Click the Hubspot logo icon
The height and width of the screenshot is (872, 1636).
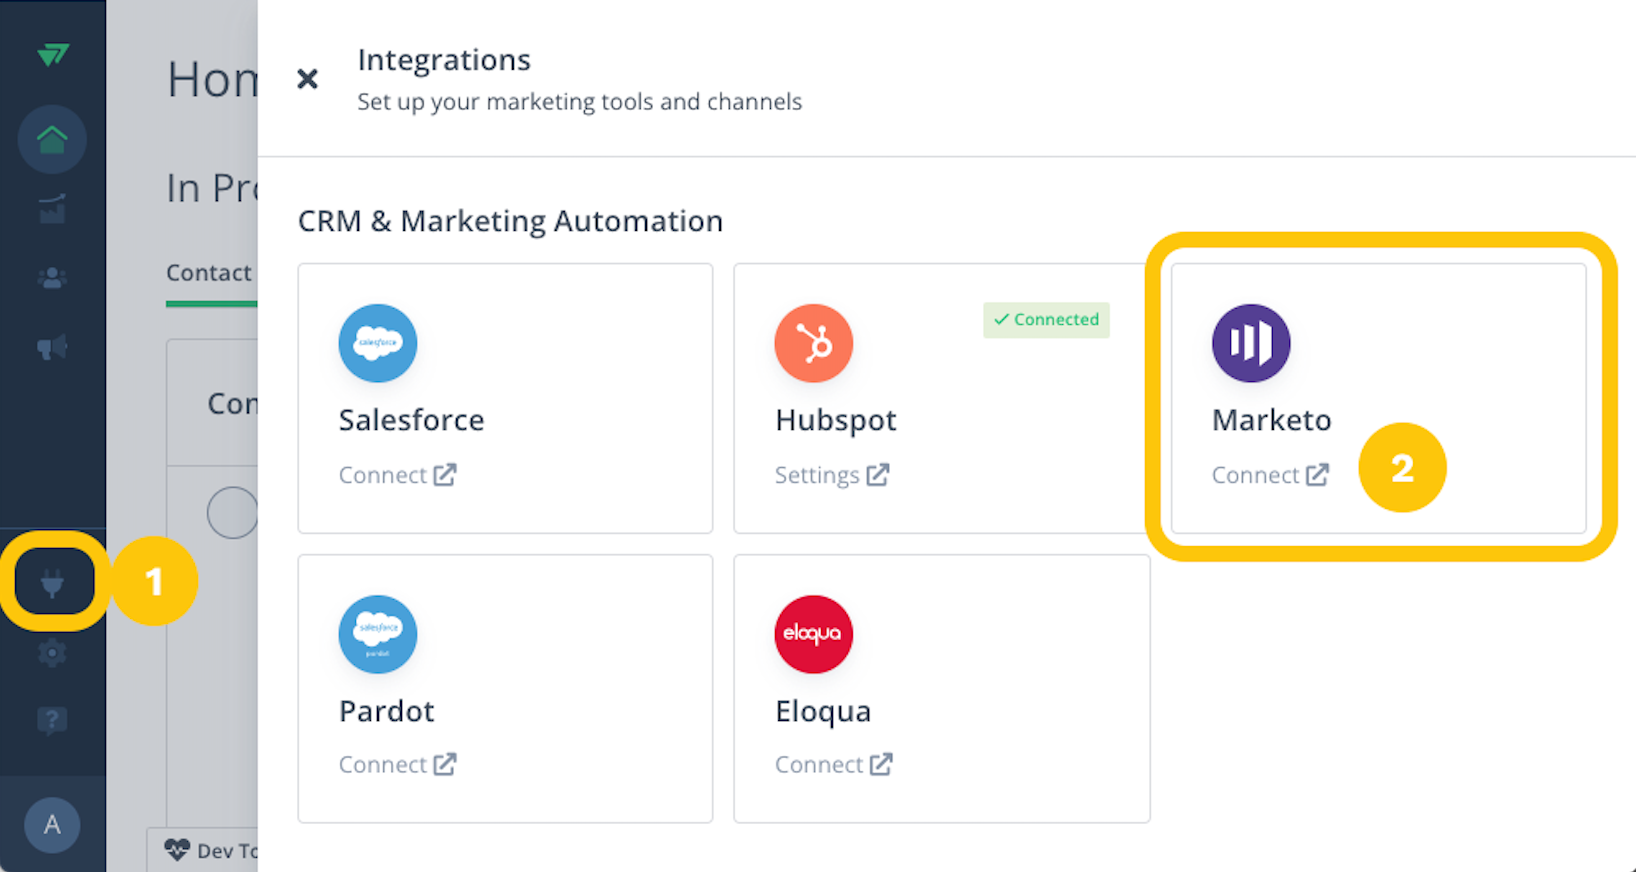click(x=814, y=343)
